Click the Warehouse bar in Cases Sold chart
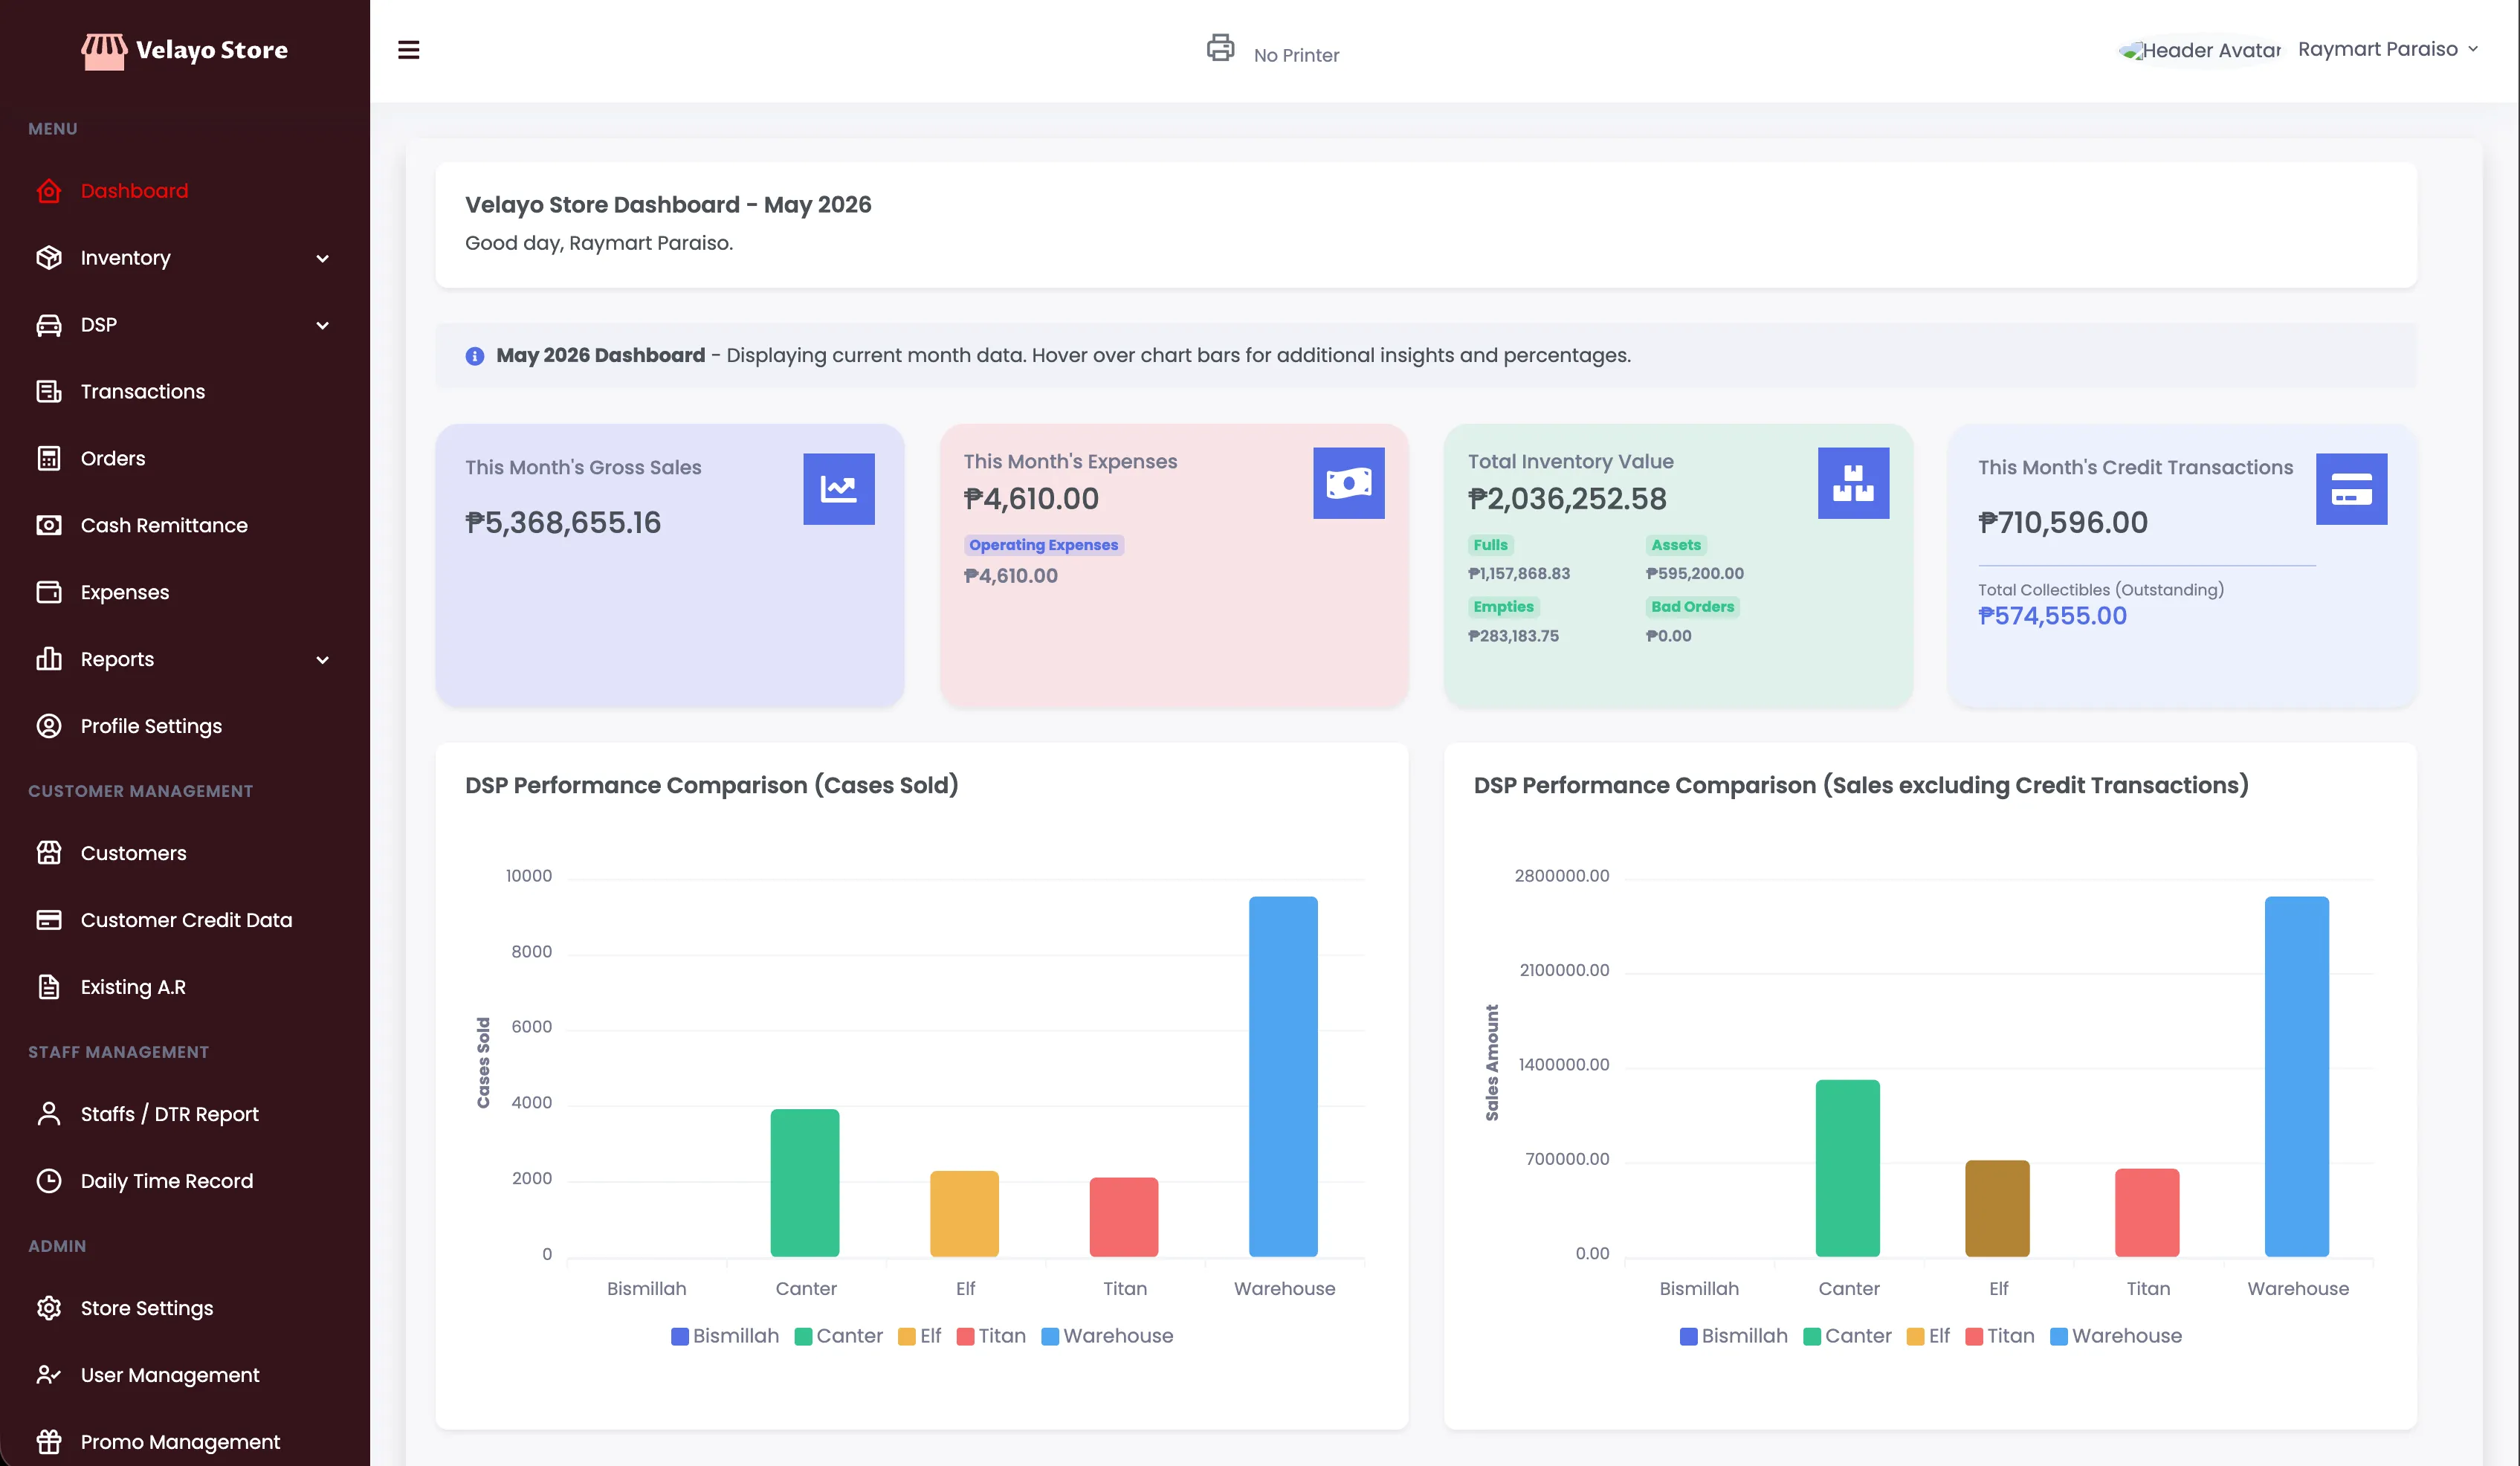 [1283, 1077]
